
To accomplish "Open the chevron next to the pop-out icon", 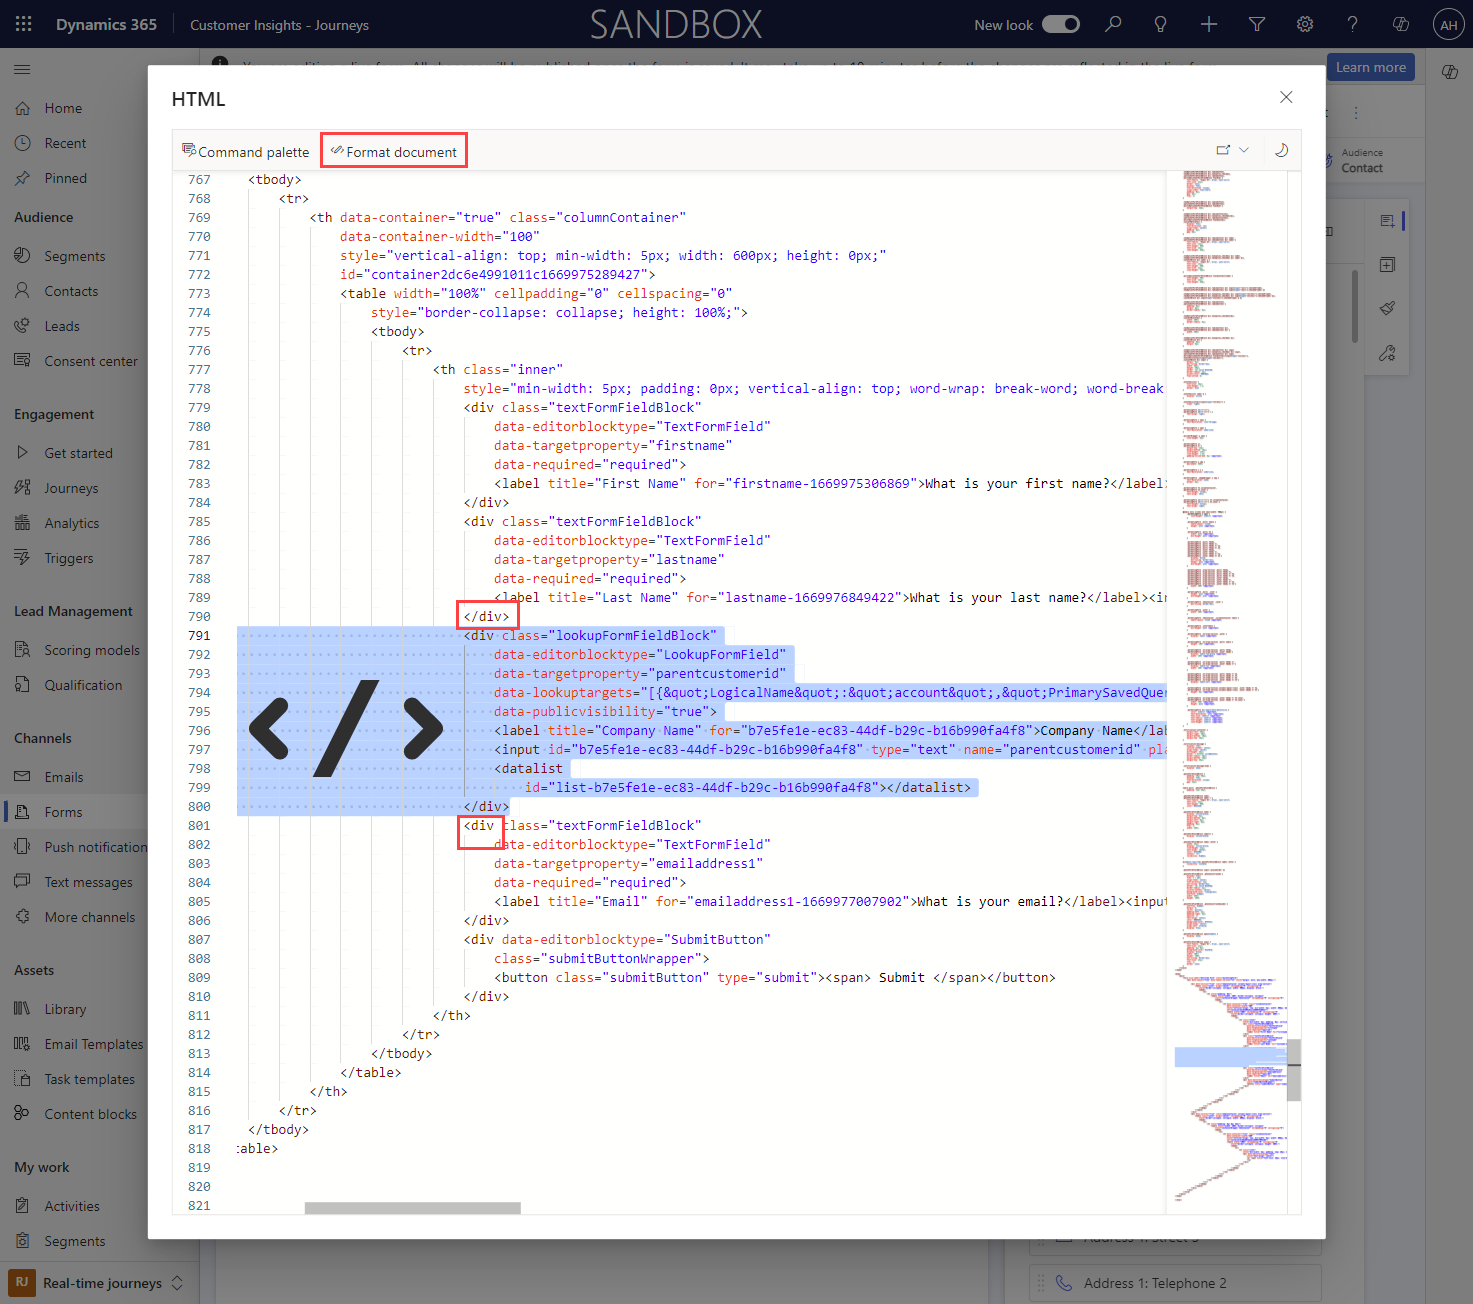I will (x=1243, y=149).
